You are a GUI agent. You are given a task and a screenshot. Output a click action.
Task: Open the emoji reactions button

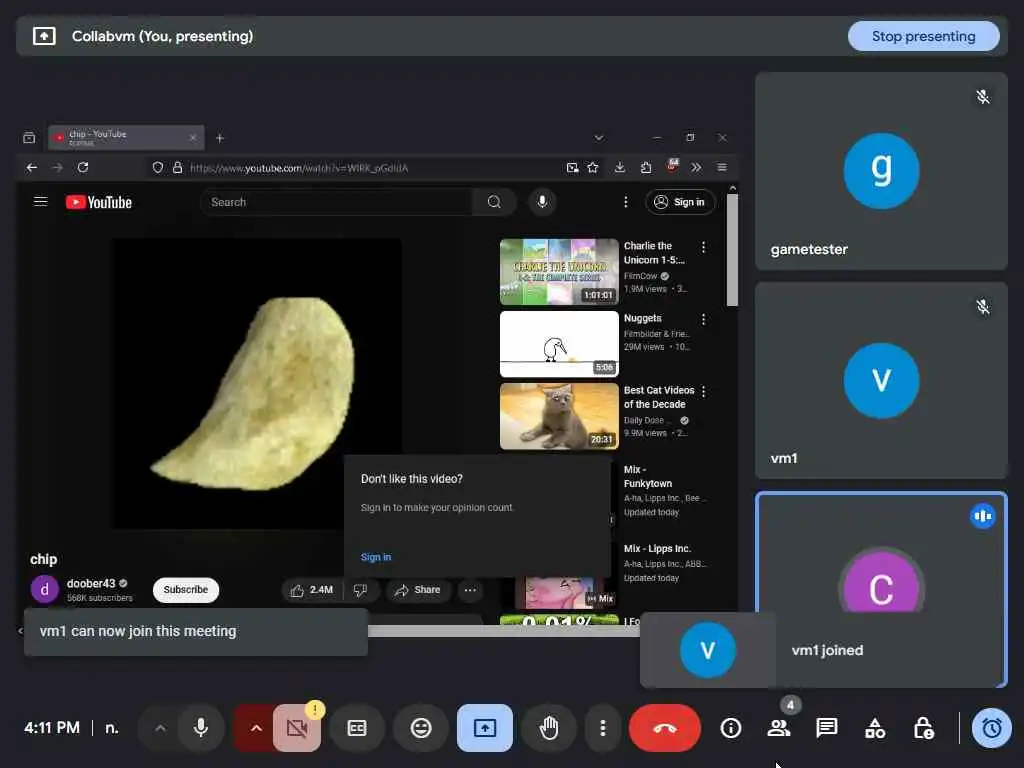(421, 728)
